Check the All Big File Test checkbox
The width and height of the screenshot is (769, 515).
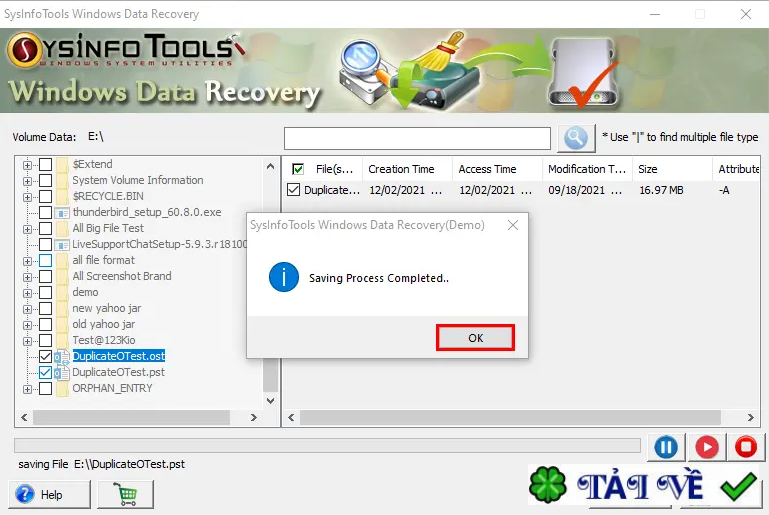(x=45, y=229)
